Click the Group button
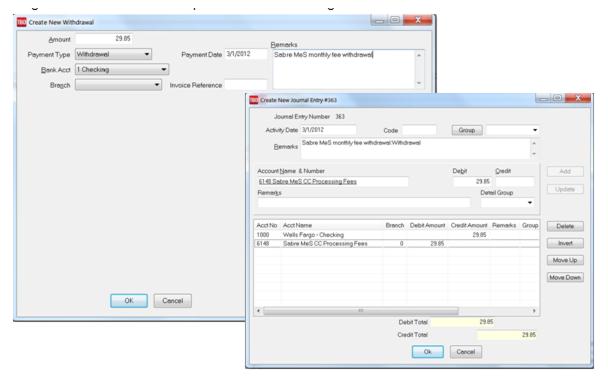 point(467,130)
